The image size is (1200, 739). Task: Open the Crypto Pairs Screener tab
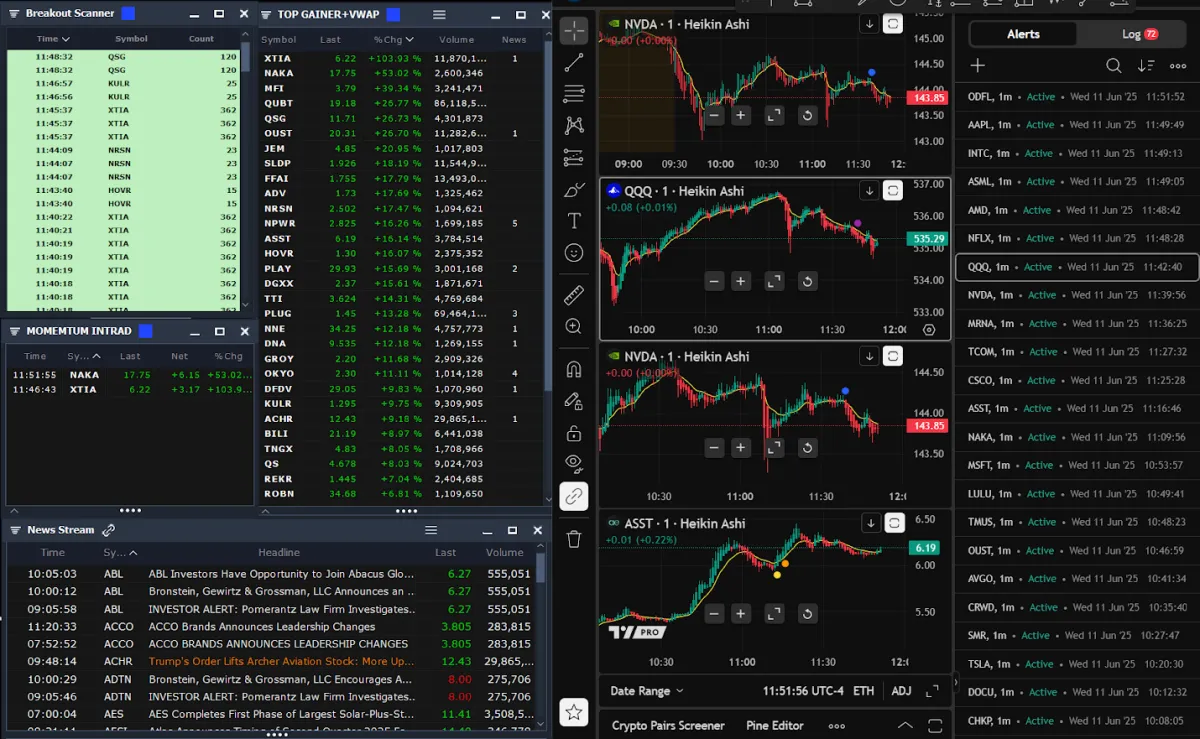tap(668, 726)
